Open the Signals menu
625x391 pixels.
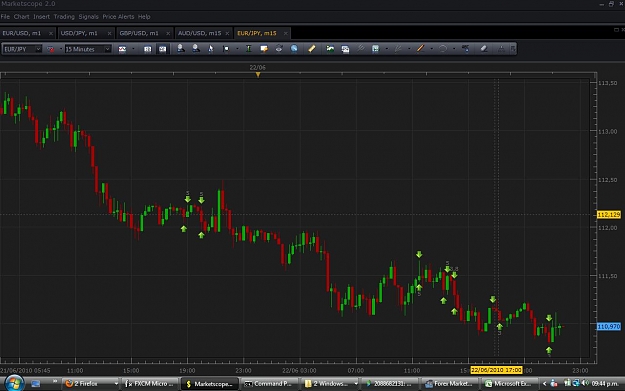pos(88,16)
